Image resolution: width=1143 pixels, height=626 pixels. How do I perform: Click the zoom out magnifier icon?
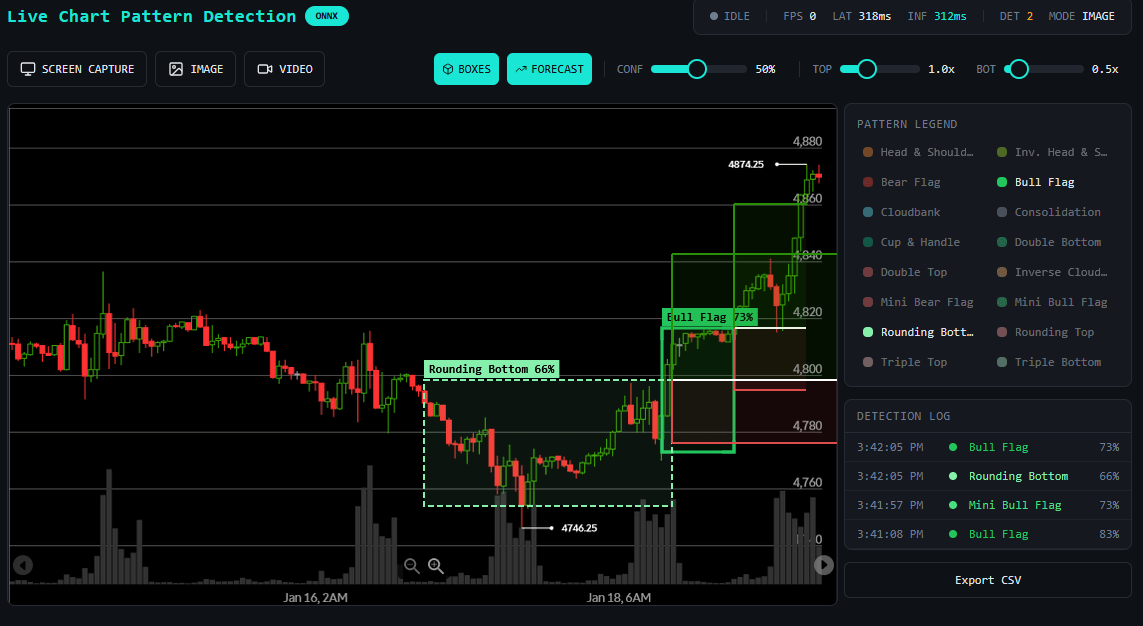[411, 566]
